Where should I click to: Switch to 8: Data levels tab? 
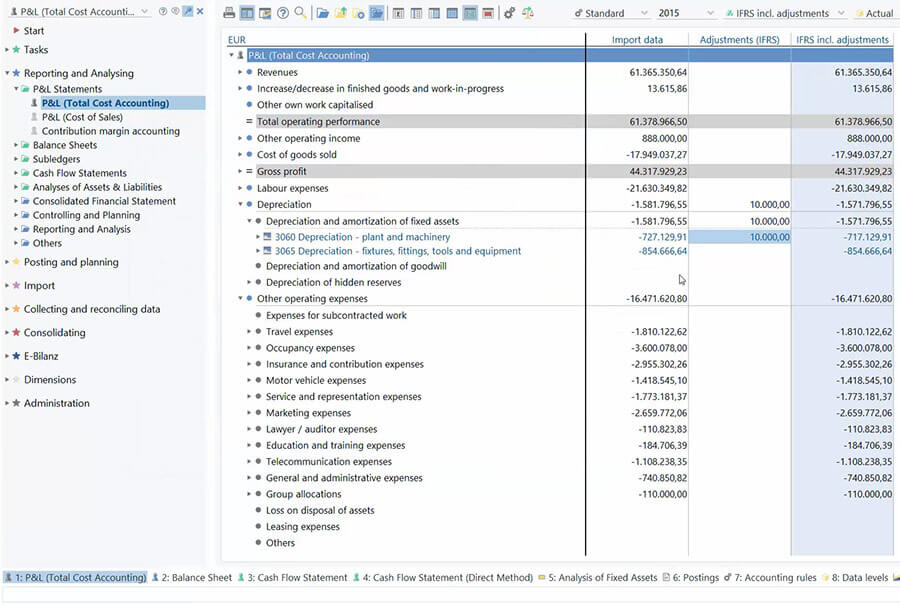coord(855,577)
